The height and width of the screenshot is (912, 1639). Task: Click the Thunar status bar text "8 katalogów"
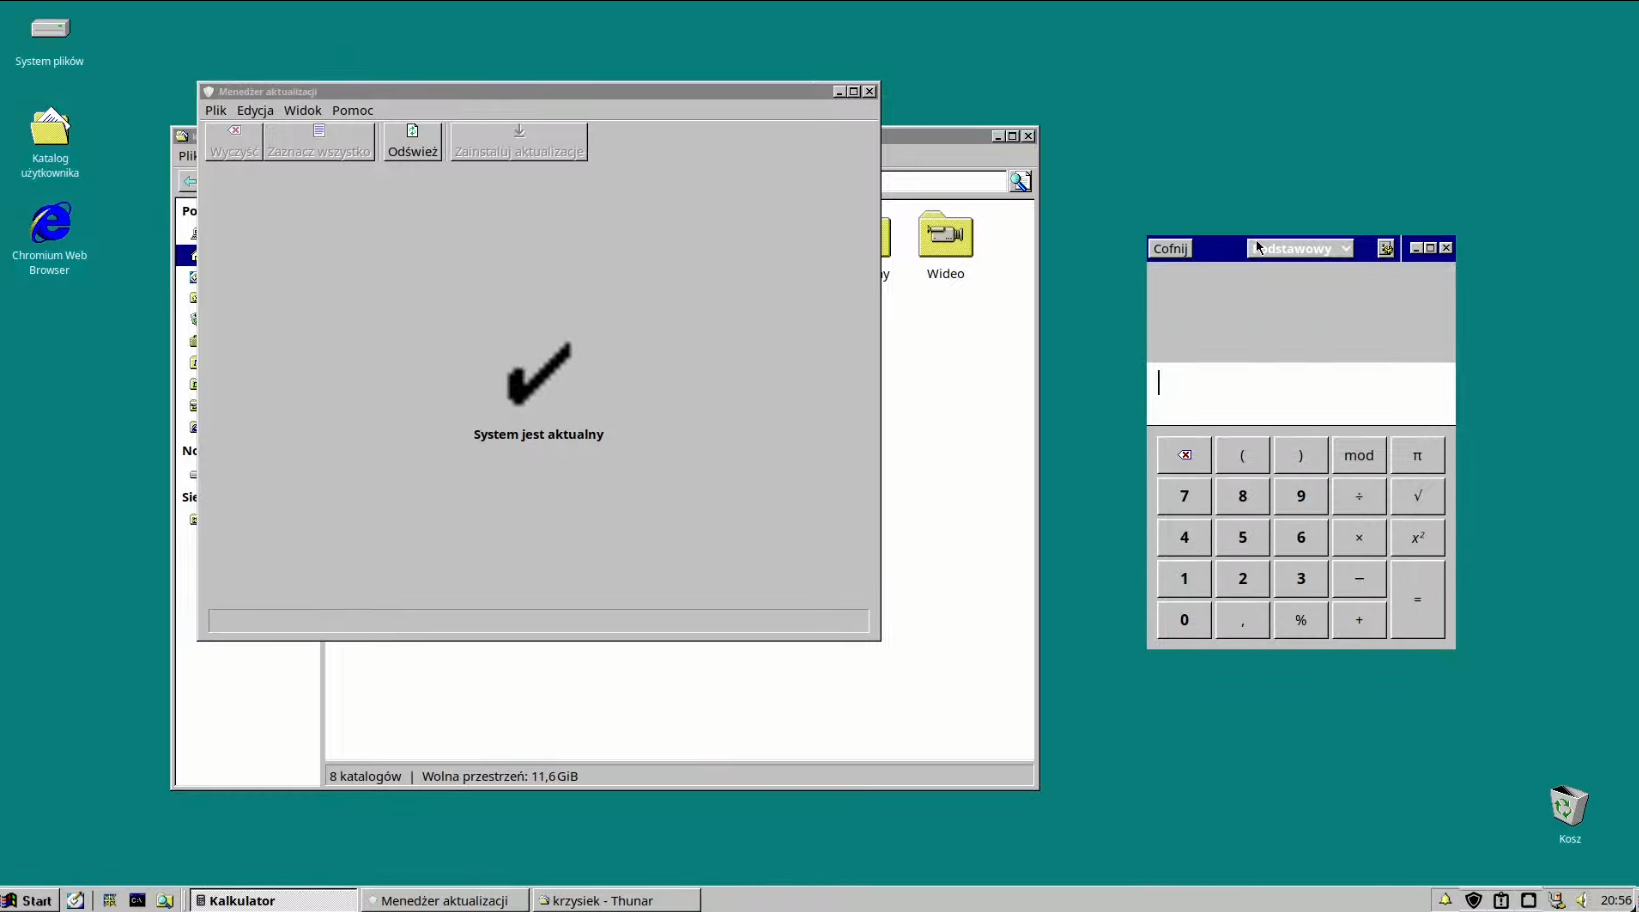point(365,776)
